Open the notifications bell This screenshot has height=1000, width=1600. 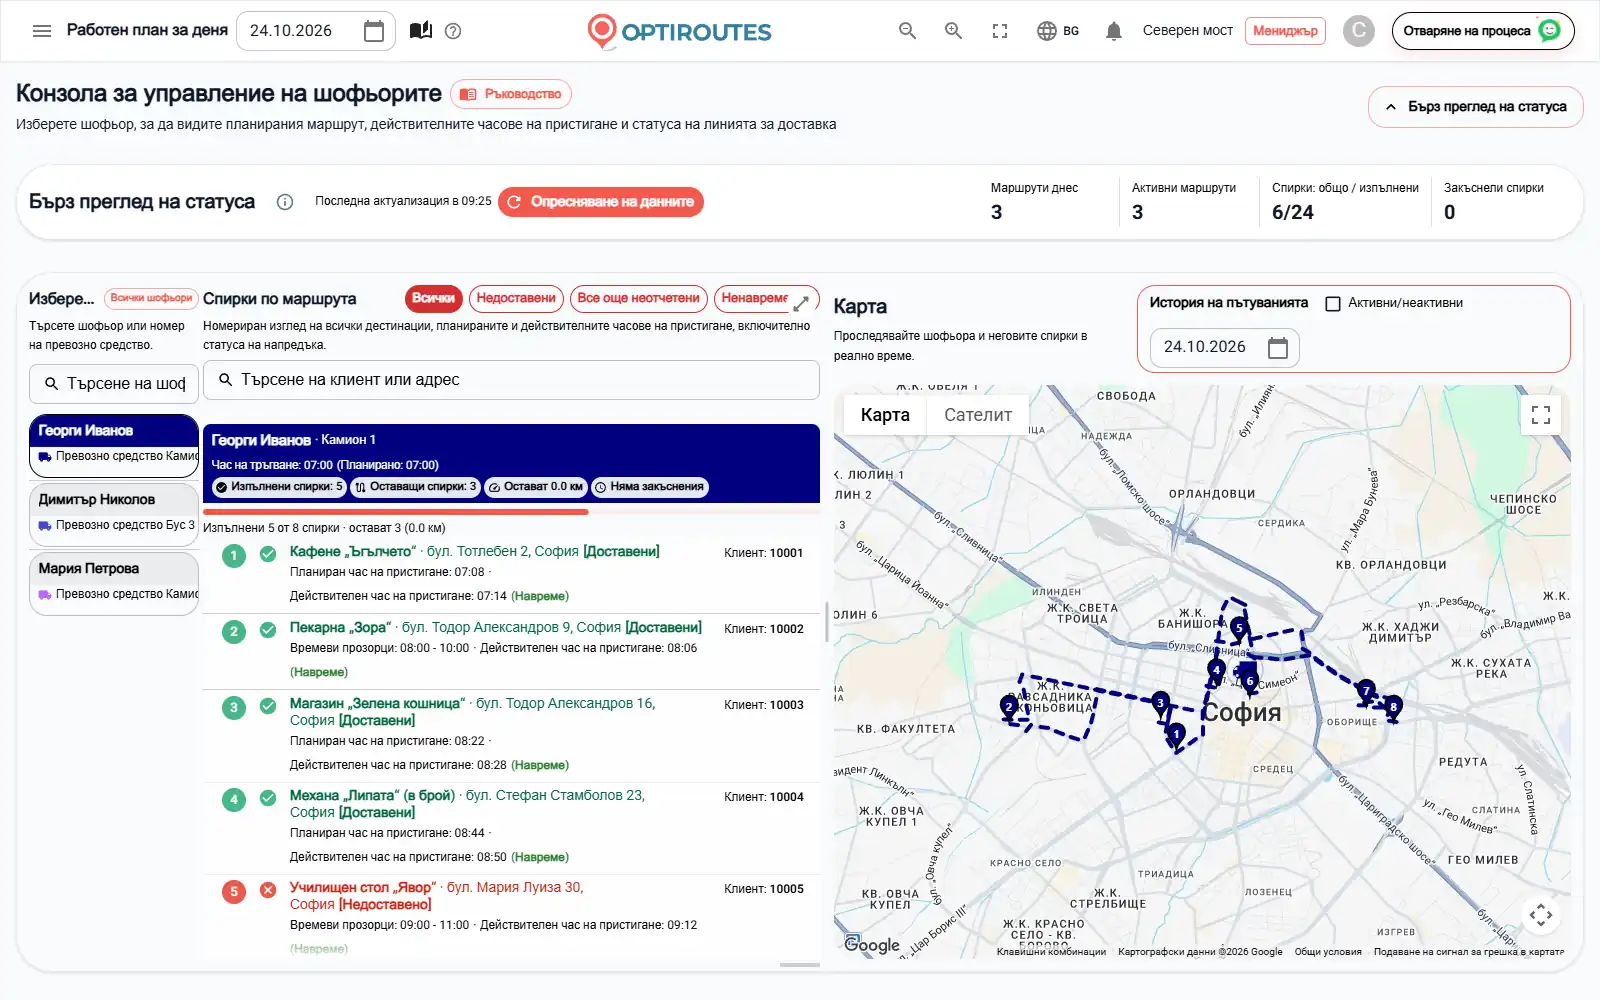(1113, 31)
